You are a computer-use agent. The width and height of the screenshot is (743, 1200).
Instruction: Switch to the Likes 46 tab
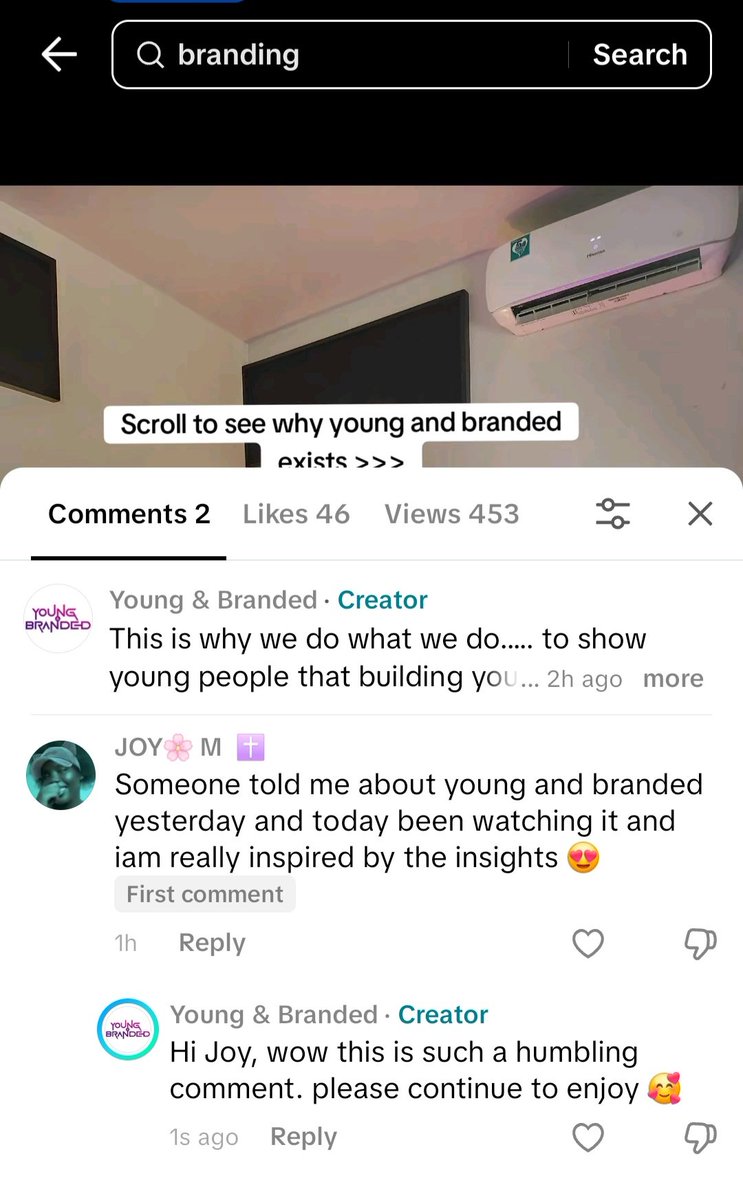click(296, 514)
